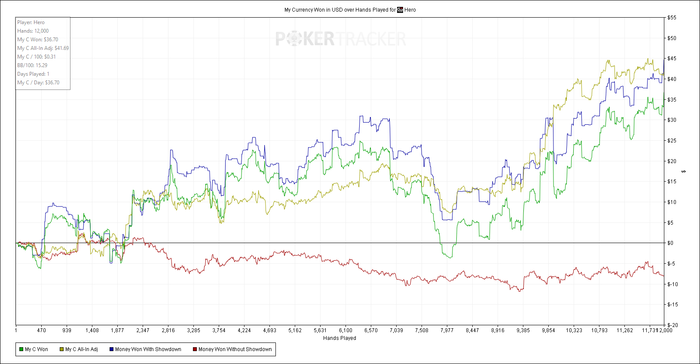Click the site icon before Hero in title

pyautogui.click(x=400, y=9)
